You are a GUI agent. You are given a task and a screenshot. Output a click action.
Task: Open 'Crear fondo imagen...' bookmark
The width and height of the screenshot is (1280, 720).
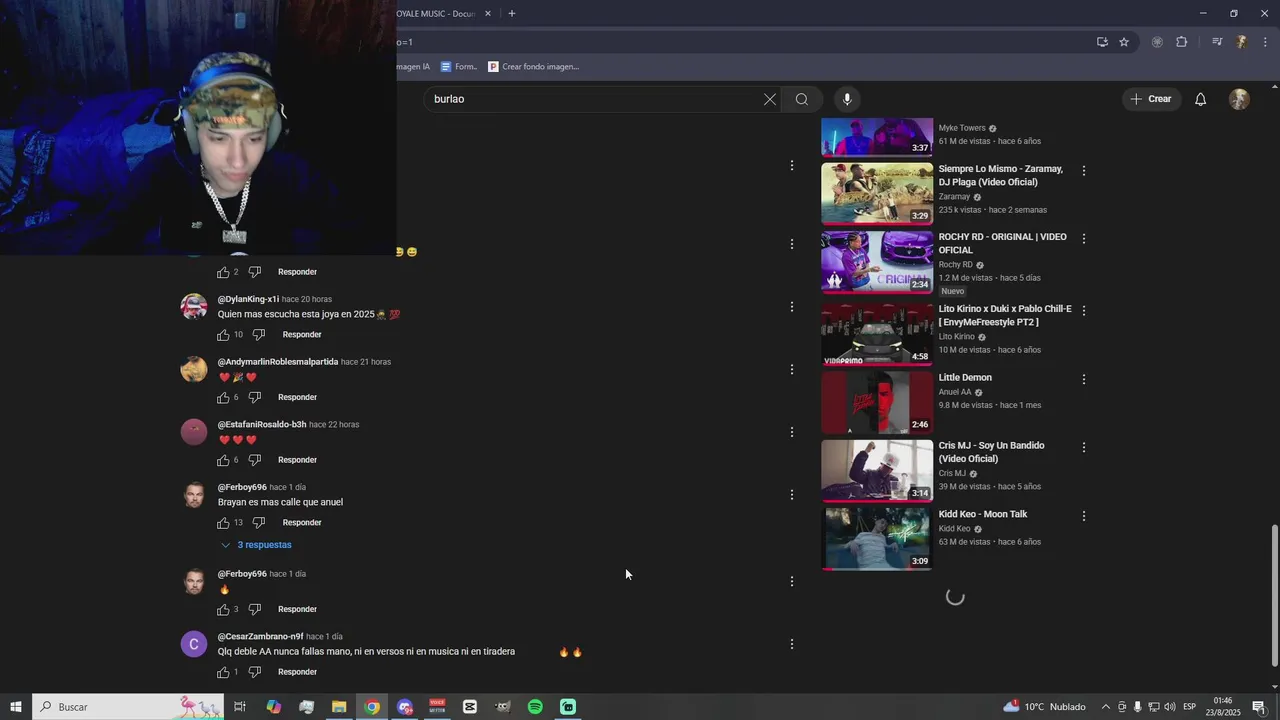(x=533, y=67)
